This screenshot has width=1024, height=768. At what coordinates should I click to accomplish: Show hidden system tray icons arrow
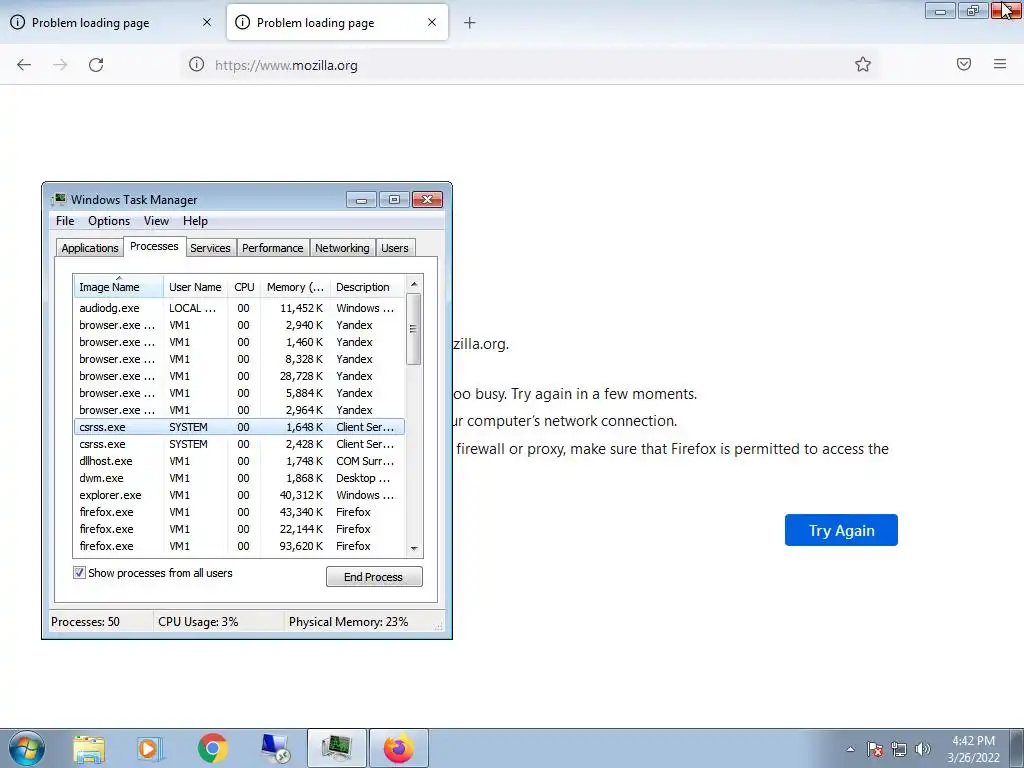850,749
